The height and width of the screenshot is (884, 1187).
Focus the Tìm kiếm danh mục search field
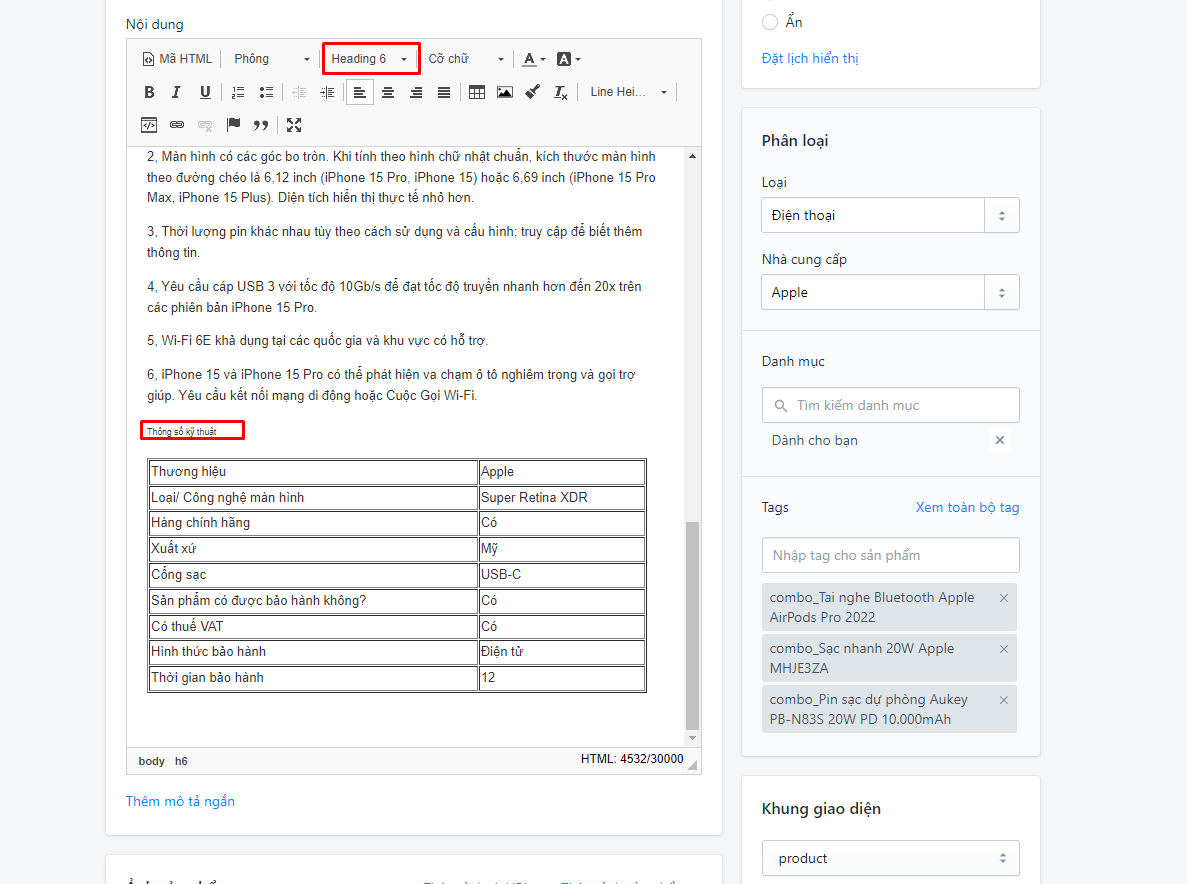[x=890, y=406]
